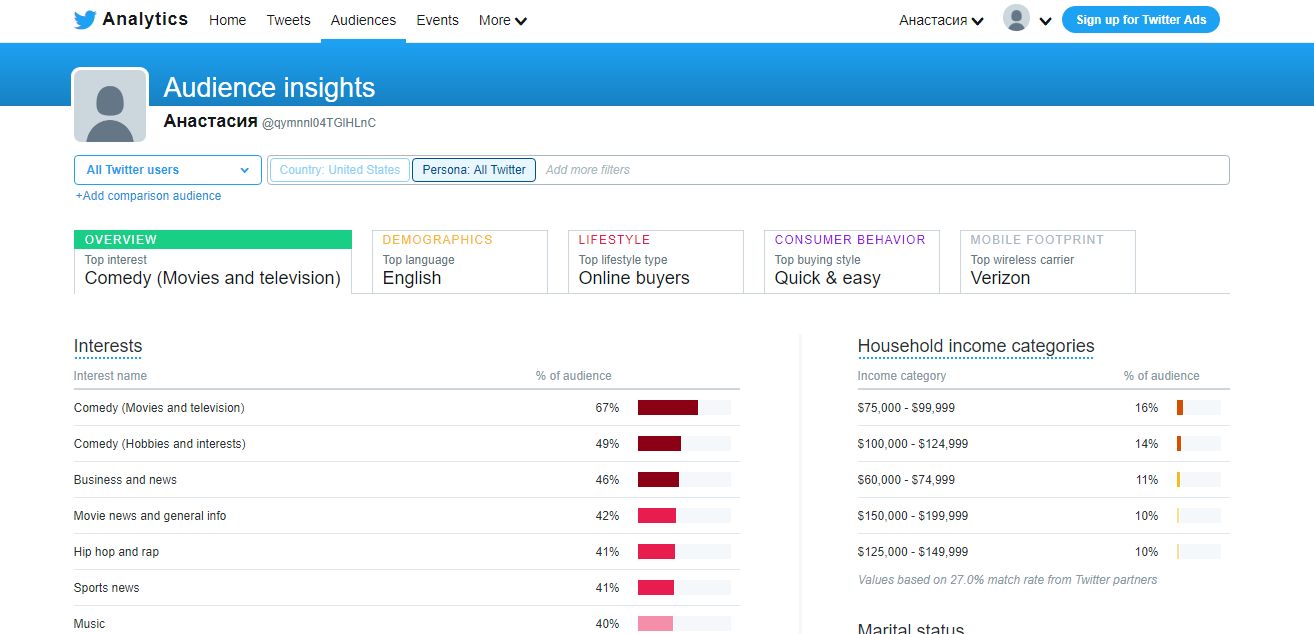The width and height of the screenshot is (1314, 634).
Task: Select the Consumer Behavior tab
Action: tap(851, 261)
